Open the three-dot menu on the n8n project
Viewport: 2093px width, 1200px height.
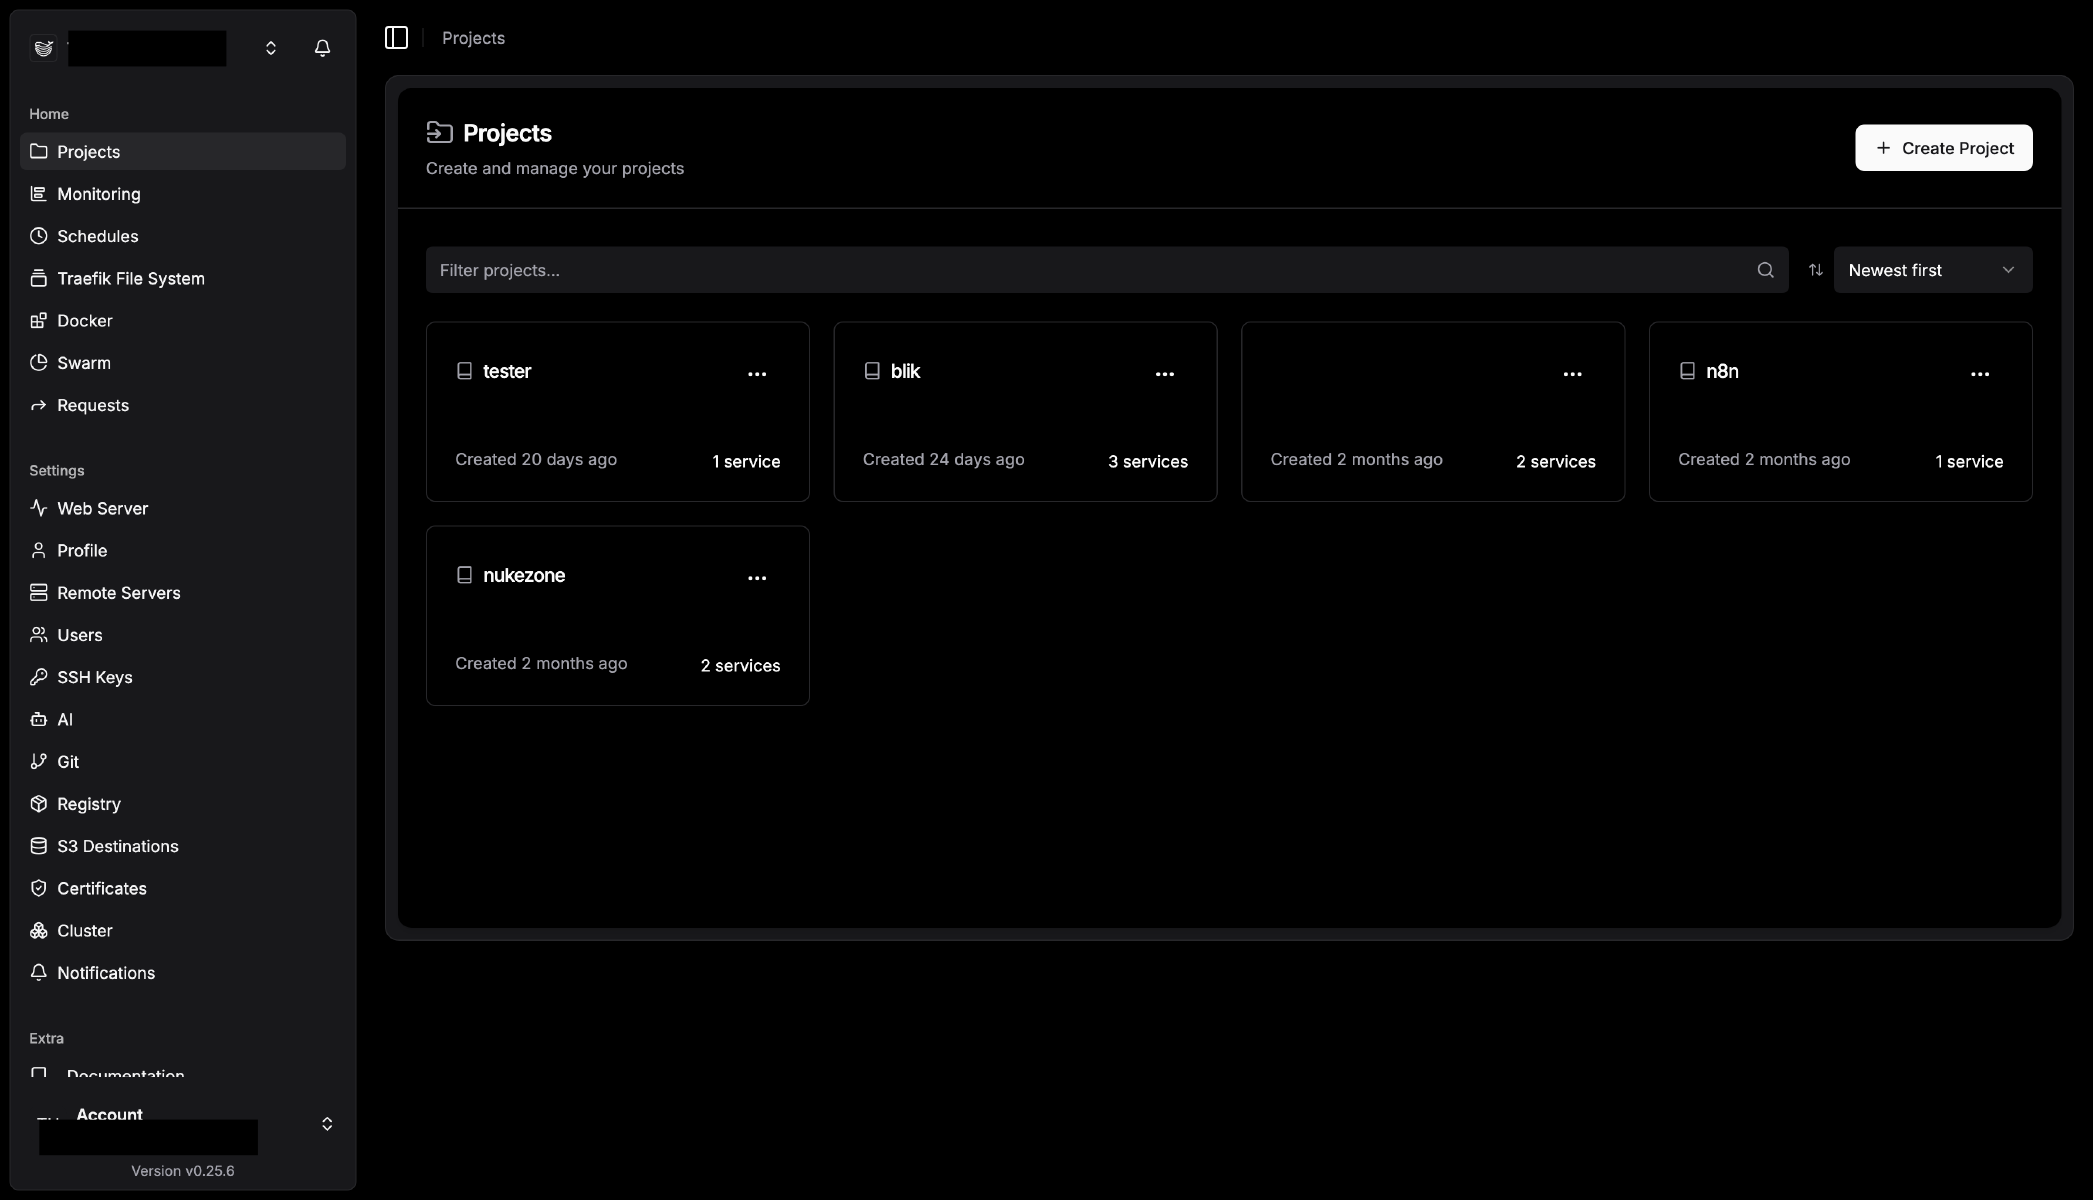1979,374
